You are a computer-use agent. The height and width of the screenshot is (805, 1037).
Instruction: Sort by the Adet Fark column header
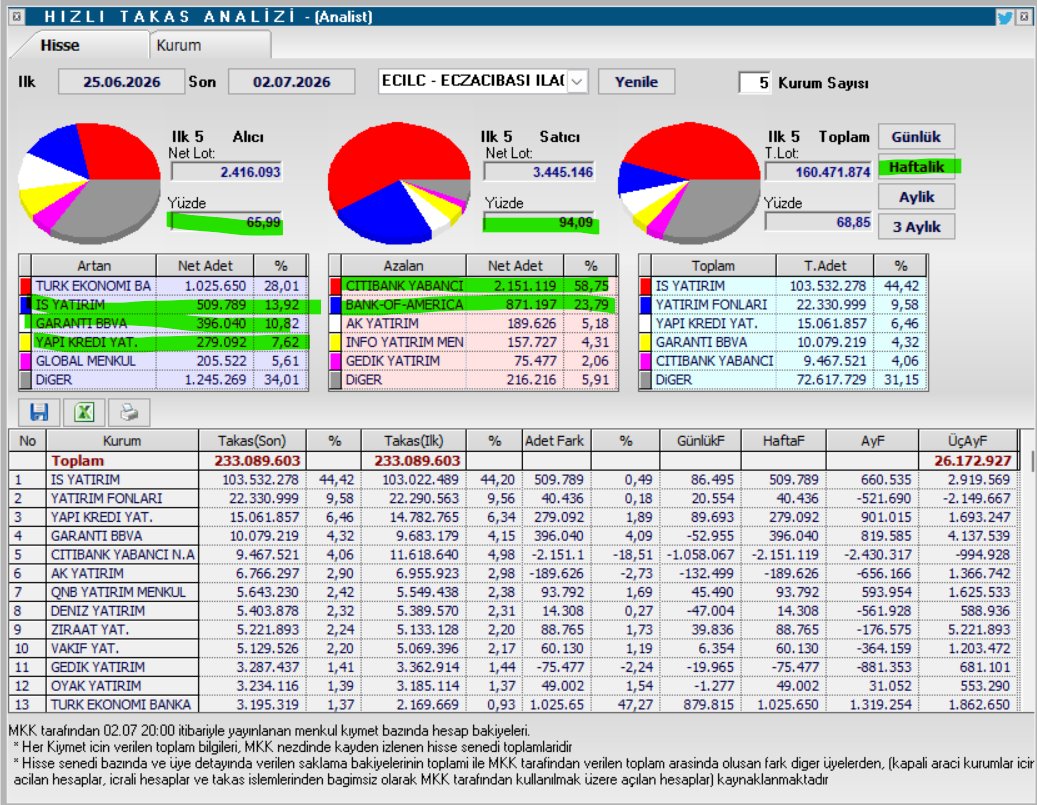[x=554, y=441]
